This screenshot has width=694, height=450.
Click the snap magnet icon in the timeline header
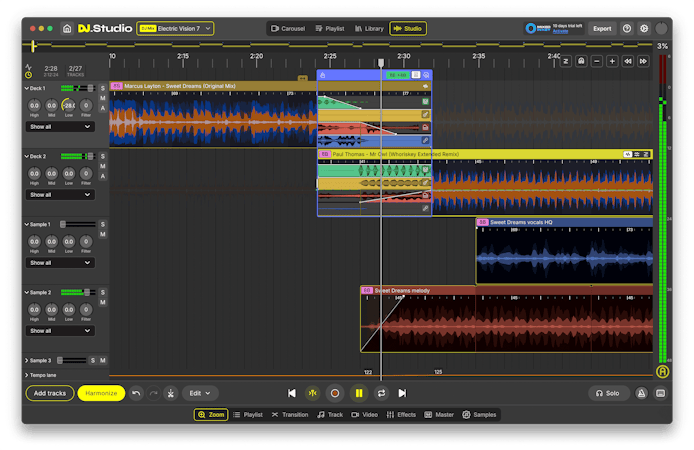click(x=581, y=61)
